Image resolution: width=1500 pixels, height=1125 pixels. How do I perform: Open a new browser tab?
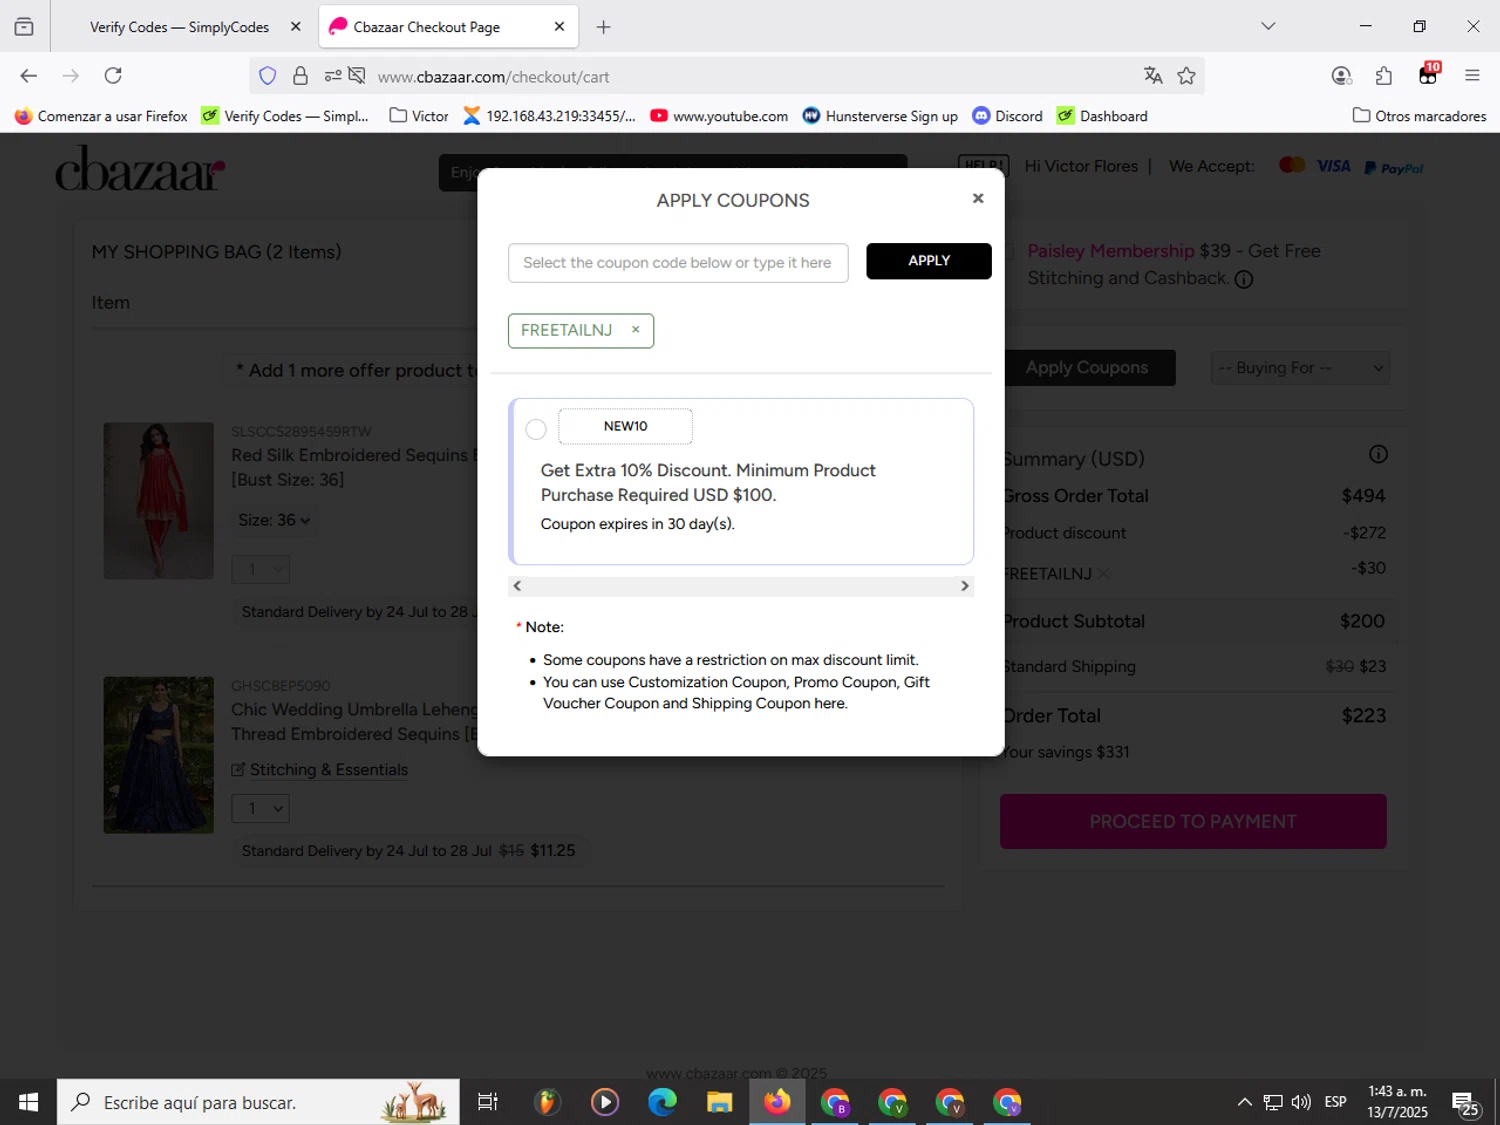coord(603,27)
